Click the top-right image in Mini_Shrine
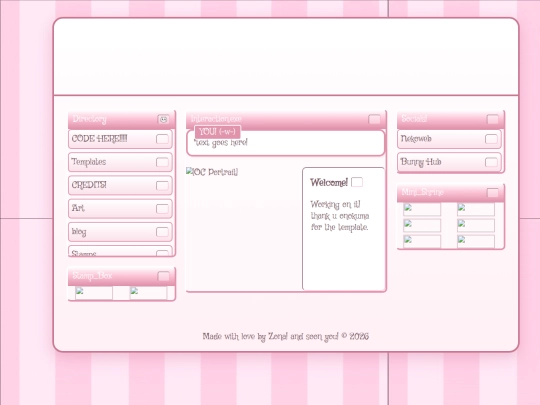This screenshot has height=405, width=540. point(476,209)
